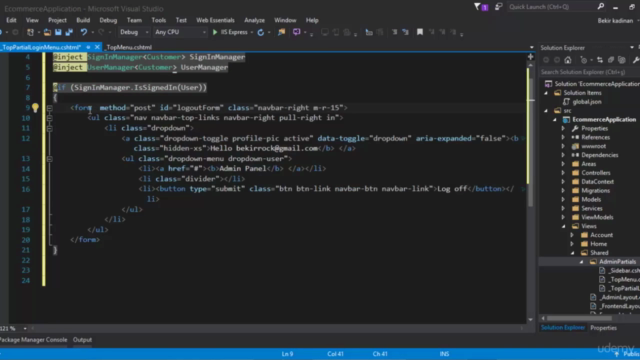Click the Solution Explorer horizontal scrollbar
The height and width of the screenshot is (360, 640).
pos(579,318)
